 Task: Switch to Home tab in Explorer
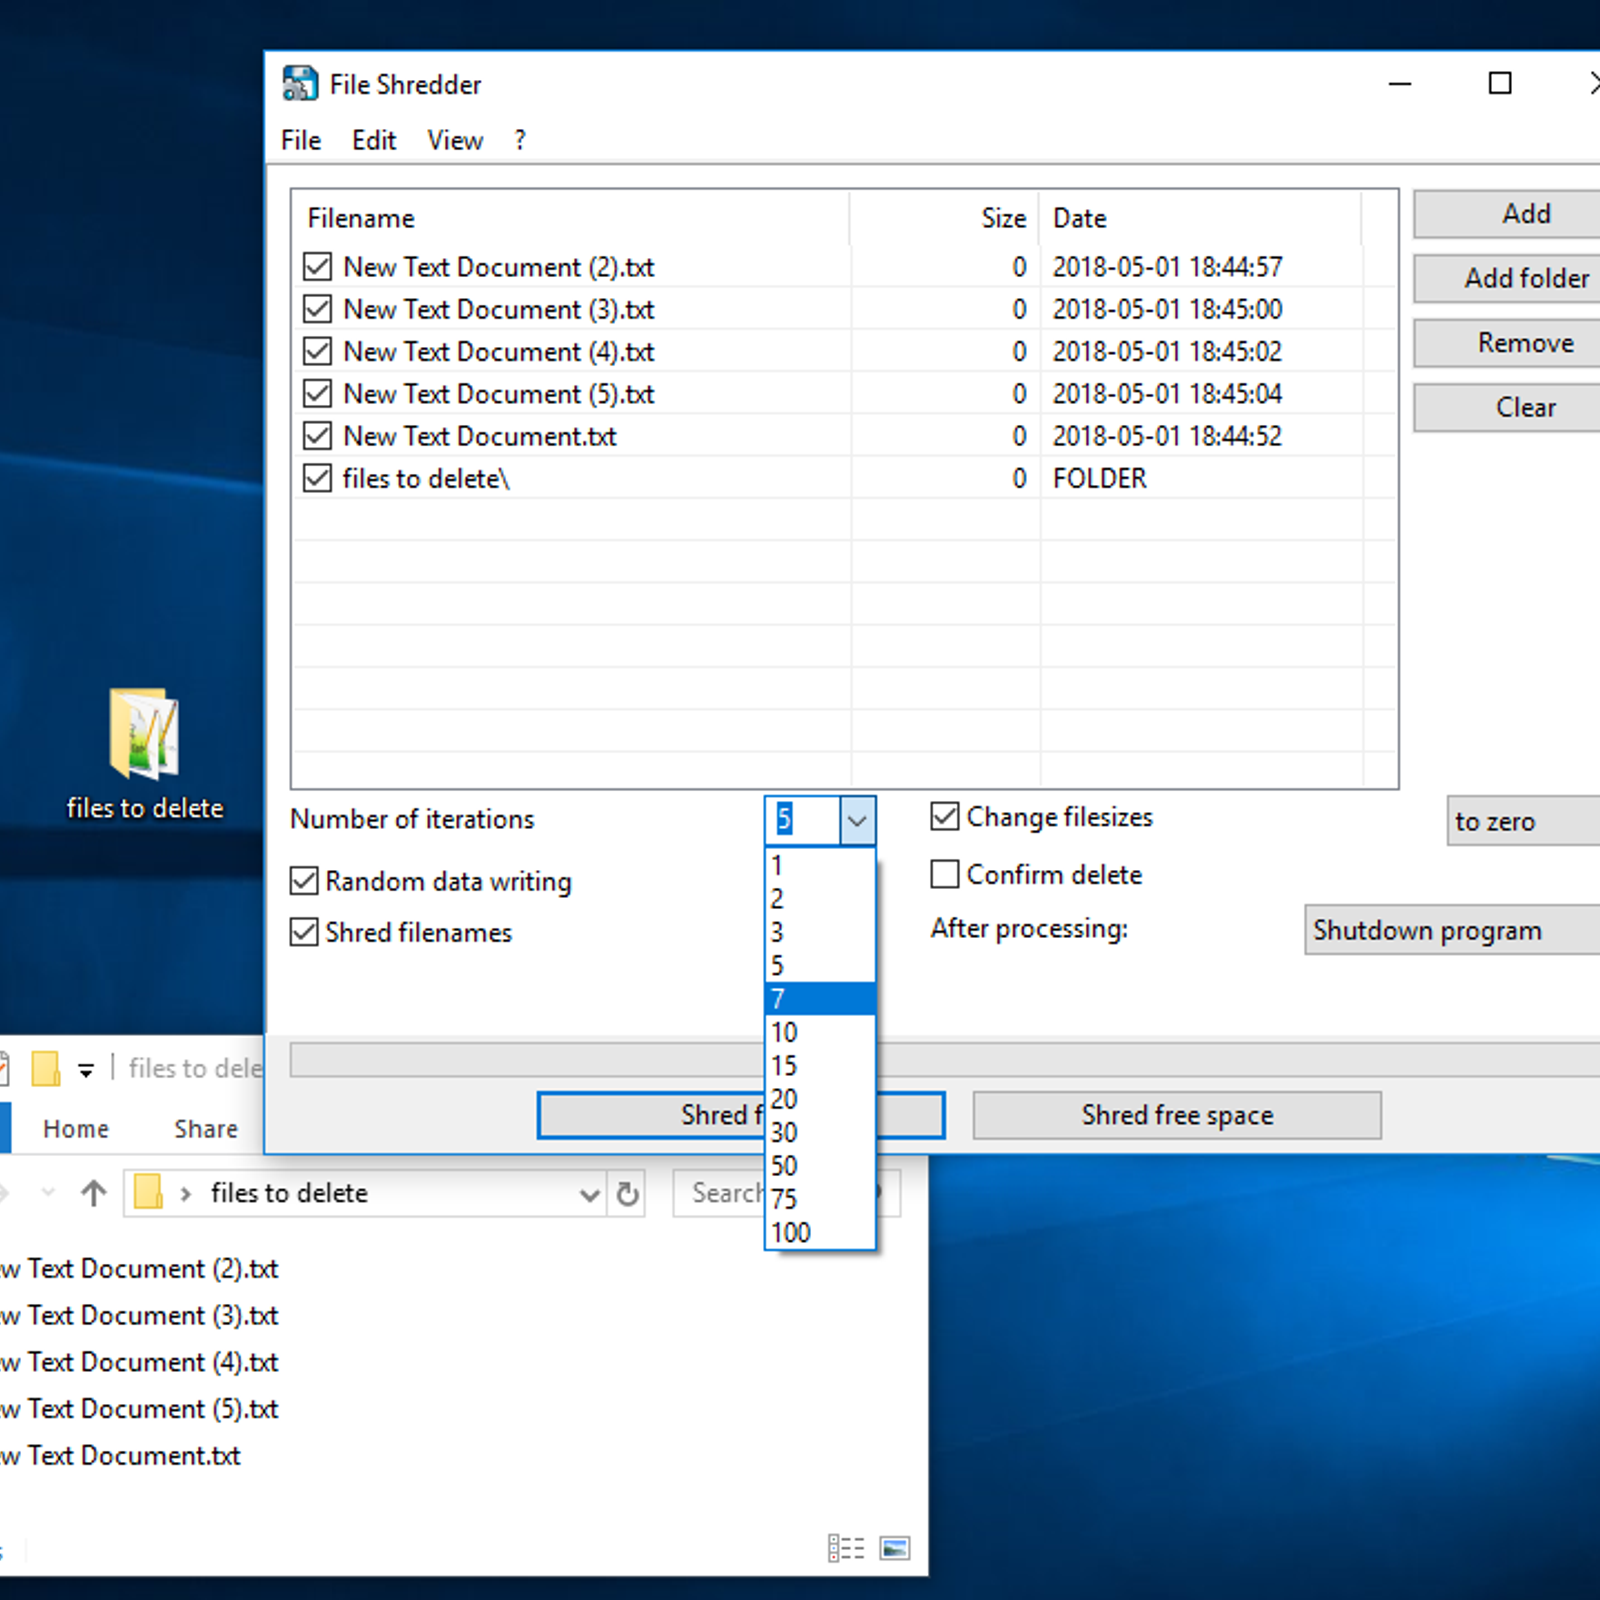(76, 1128)
